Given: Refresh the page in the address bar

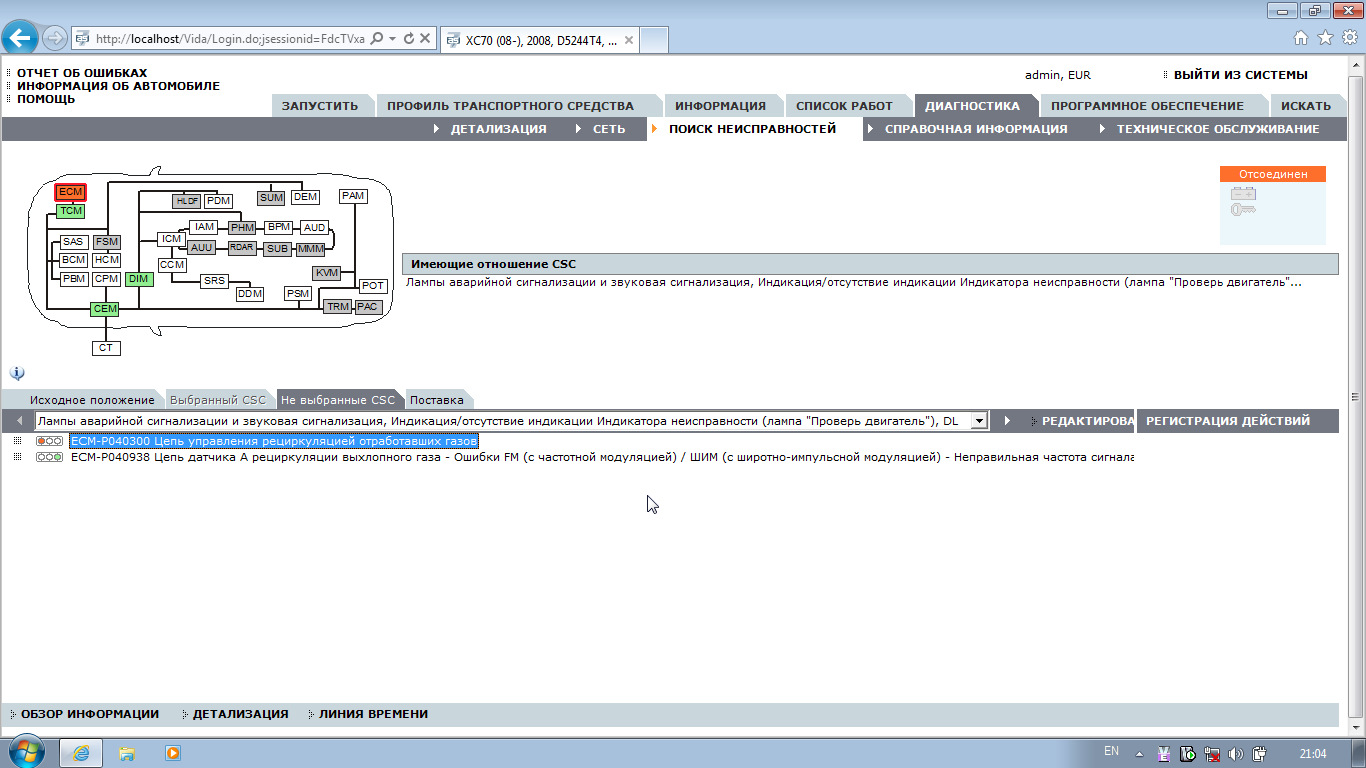Looking at the screenshot, I should (409, 39).
